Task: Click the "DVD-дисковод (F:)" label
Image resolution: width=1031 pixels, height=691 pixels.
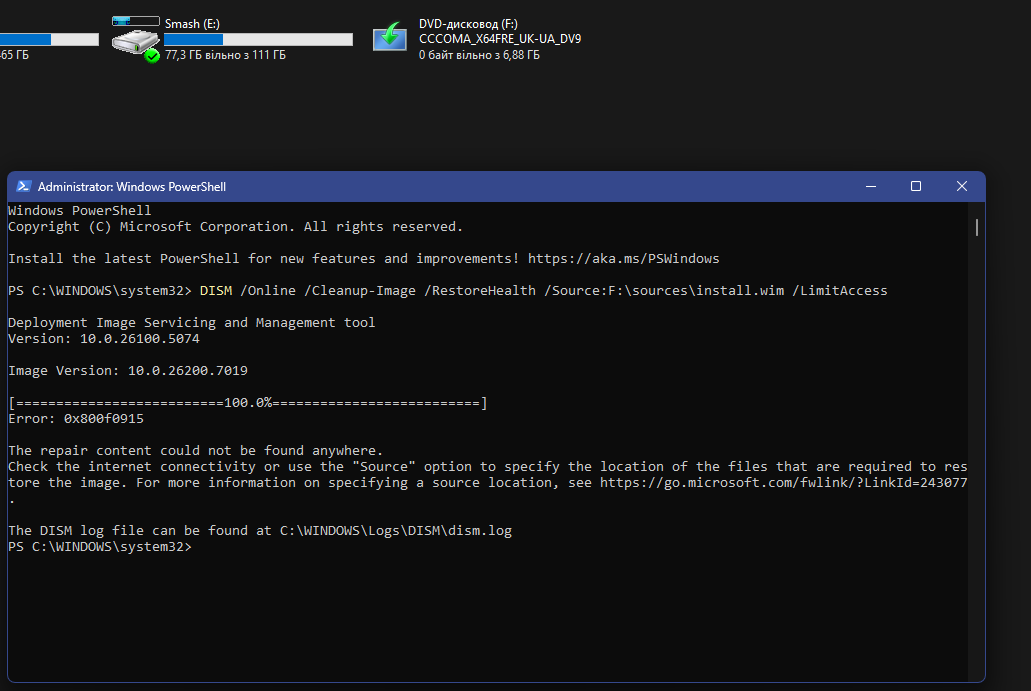Action: pyautogui.click(x=468, y=24)
